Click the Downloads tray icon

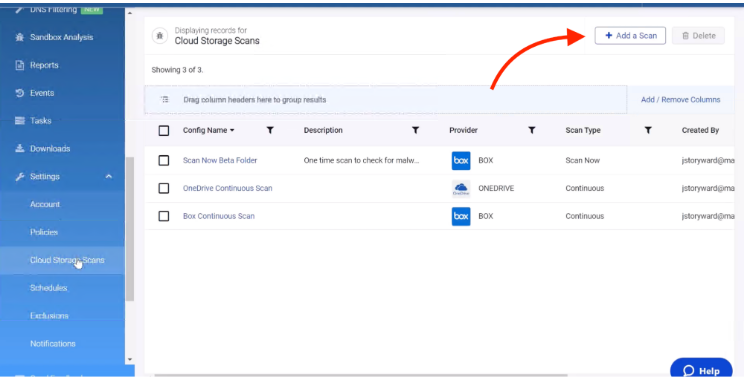point(19,148)
